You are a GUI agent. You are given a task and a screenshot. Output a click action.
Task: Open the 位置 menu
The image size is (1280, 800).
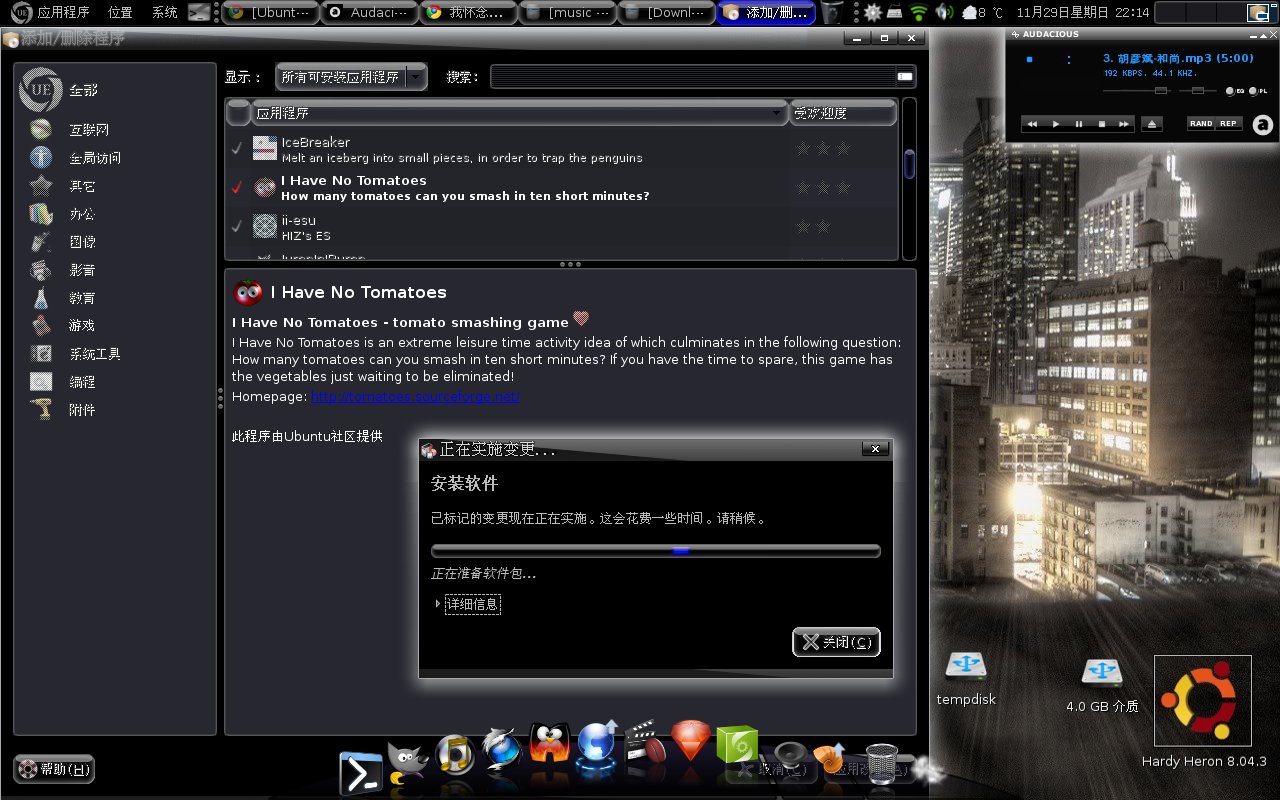coord(120,13)
